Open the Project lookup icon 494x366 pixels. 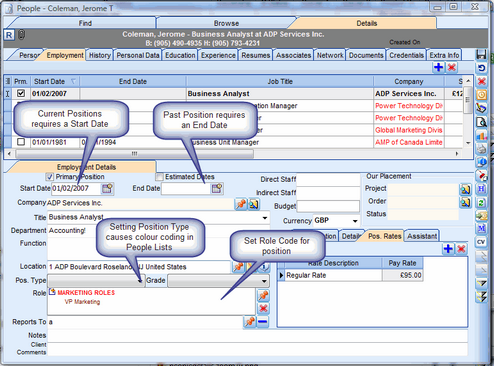click(465, 189)
